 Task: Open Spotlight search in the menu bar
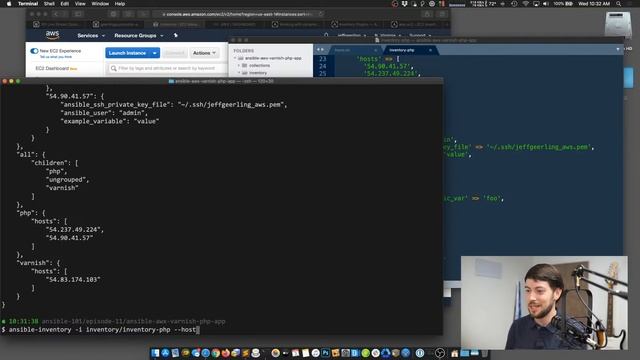pos(619,4)
